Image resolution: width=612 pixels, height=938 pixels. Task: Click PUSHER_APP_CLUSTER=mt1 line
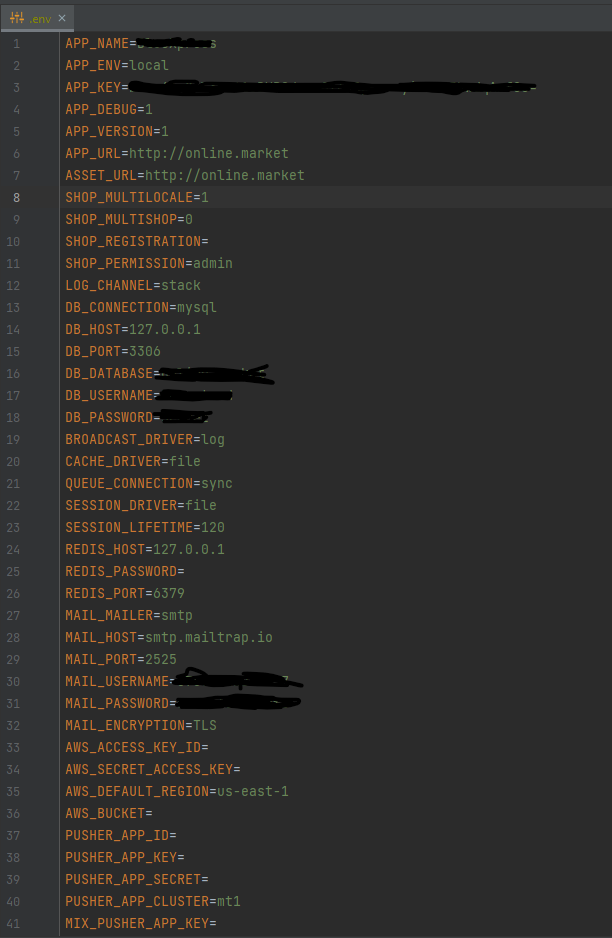pos(153,902)
